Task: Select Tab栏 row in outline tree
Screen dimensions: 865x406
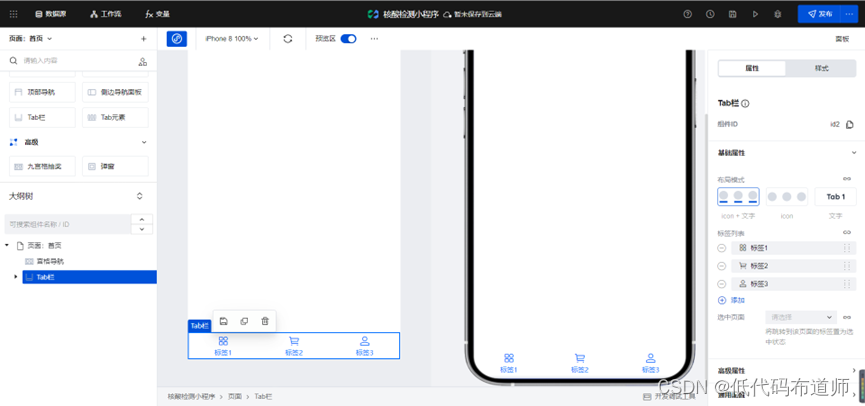Action: coord(89,277)
